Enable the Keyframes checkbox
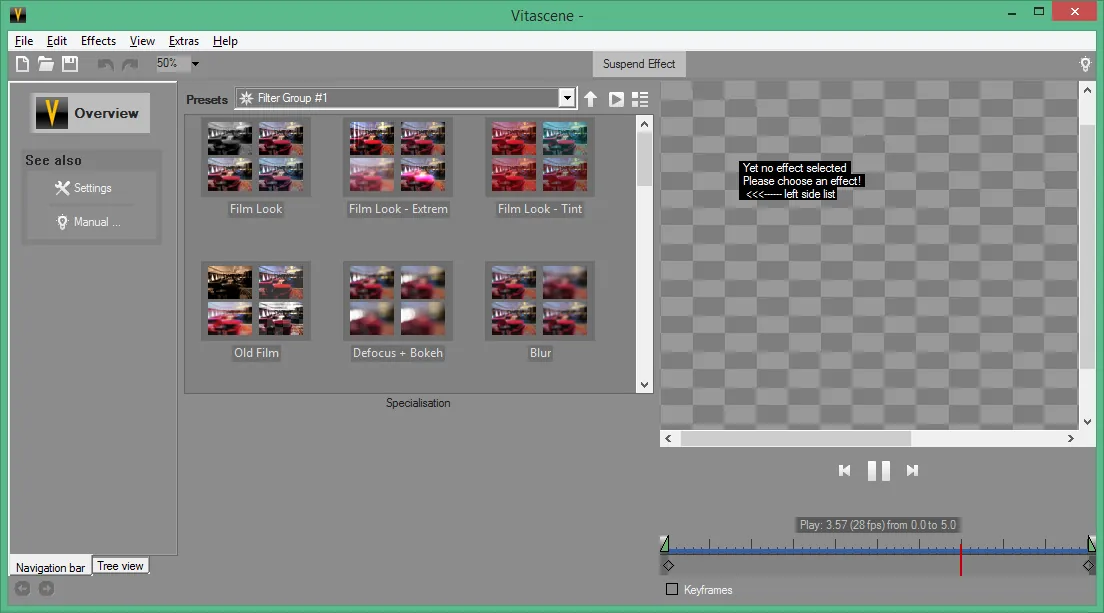The height and width of the screenshot is (613, 1104). pos(672,589)
